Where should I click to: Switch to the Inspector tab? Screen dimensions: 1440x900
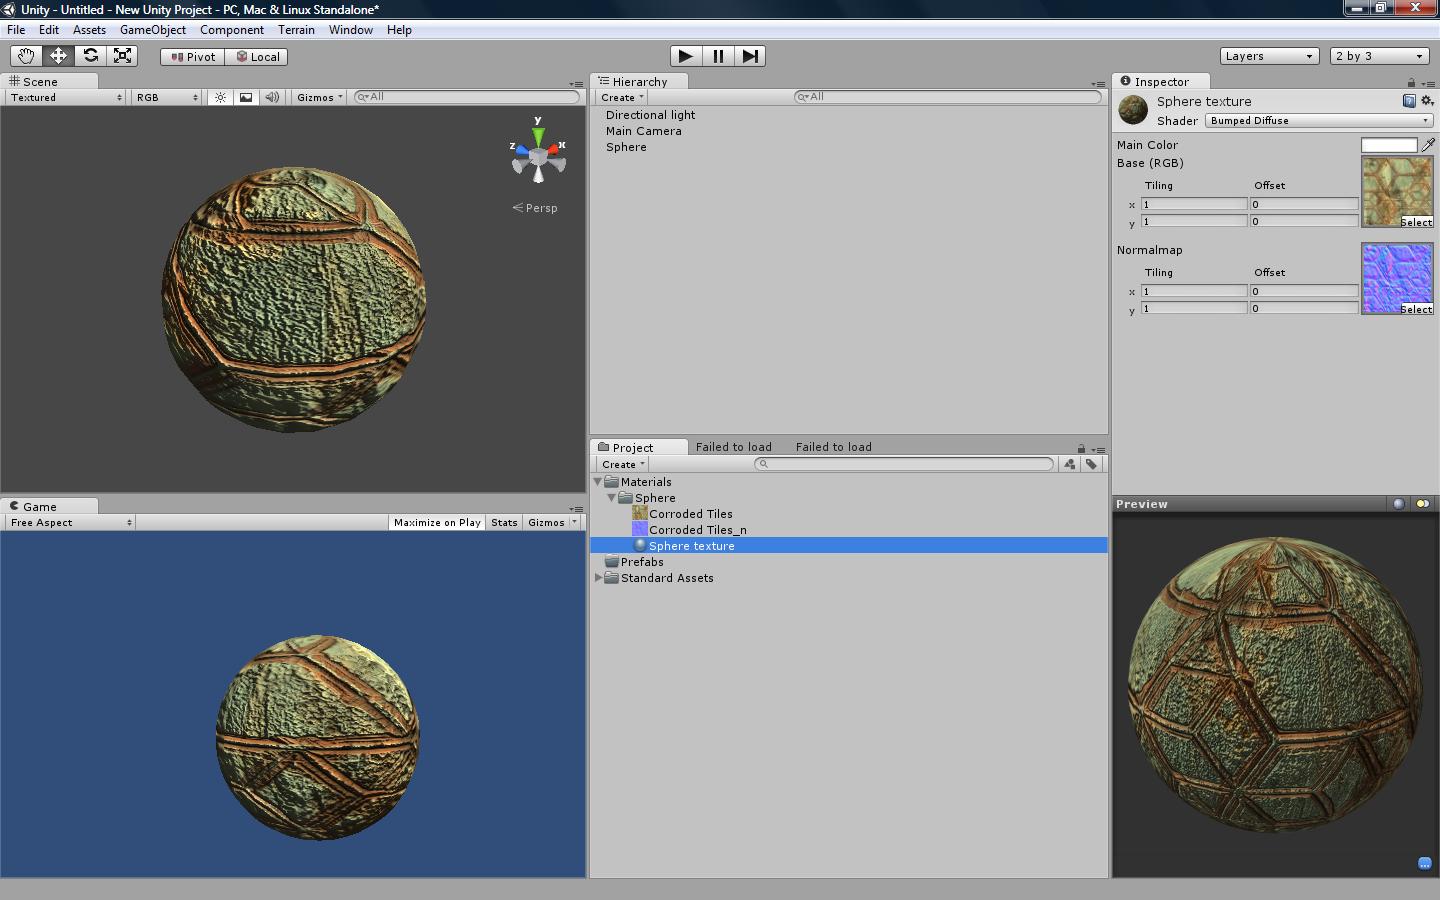1161,82
